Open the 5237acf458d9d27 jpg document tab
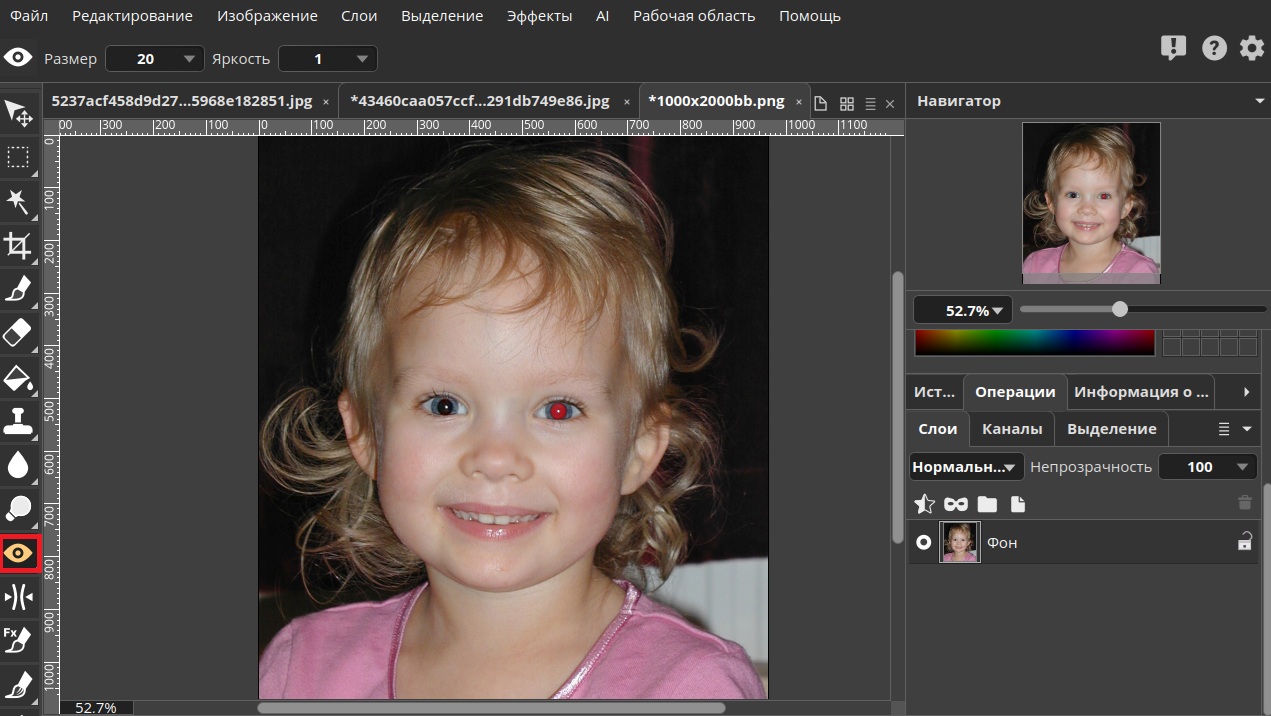1271x716 pixels. point(181,101)
